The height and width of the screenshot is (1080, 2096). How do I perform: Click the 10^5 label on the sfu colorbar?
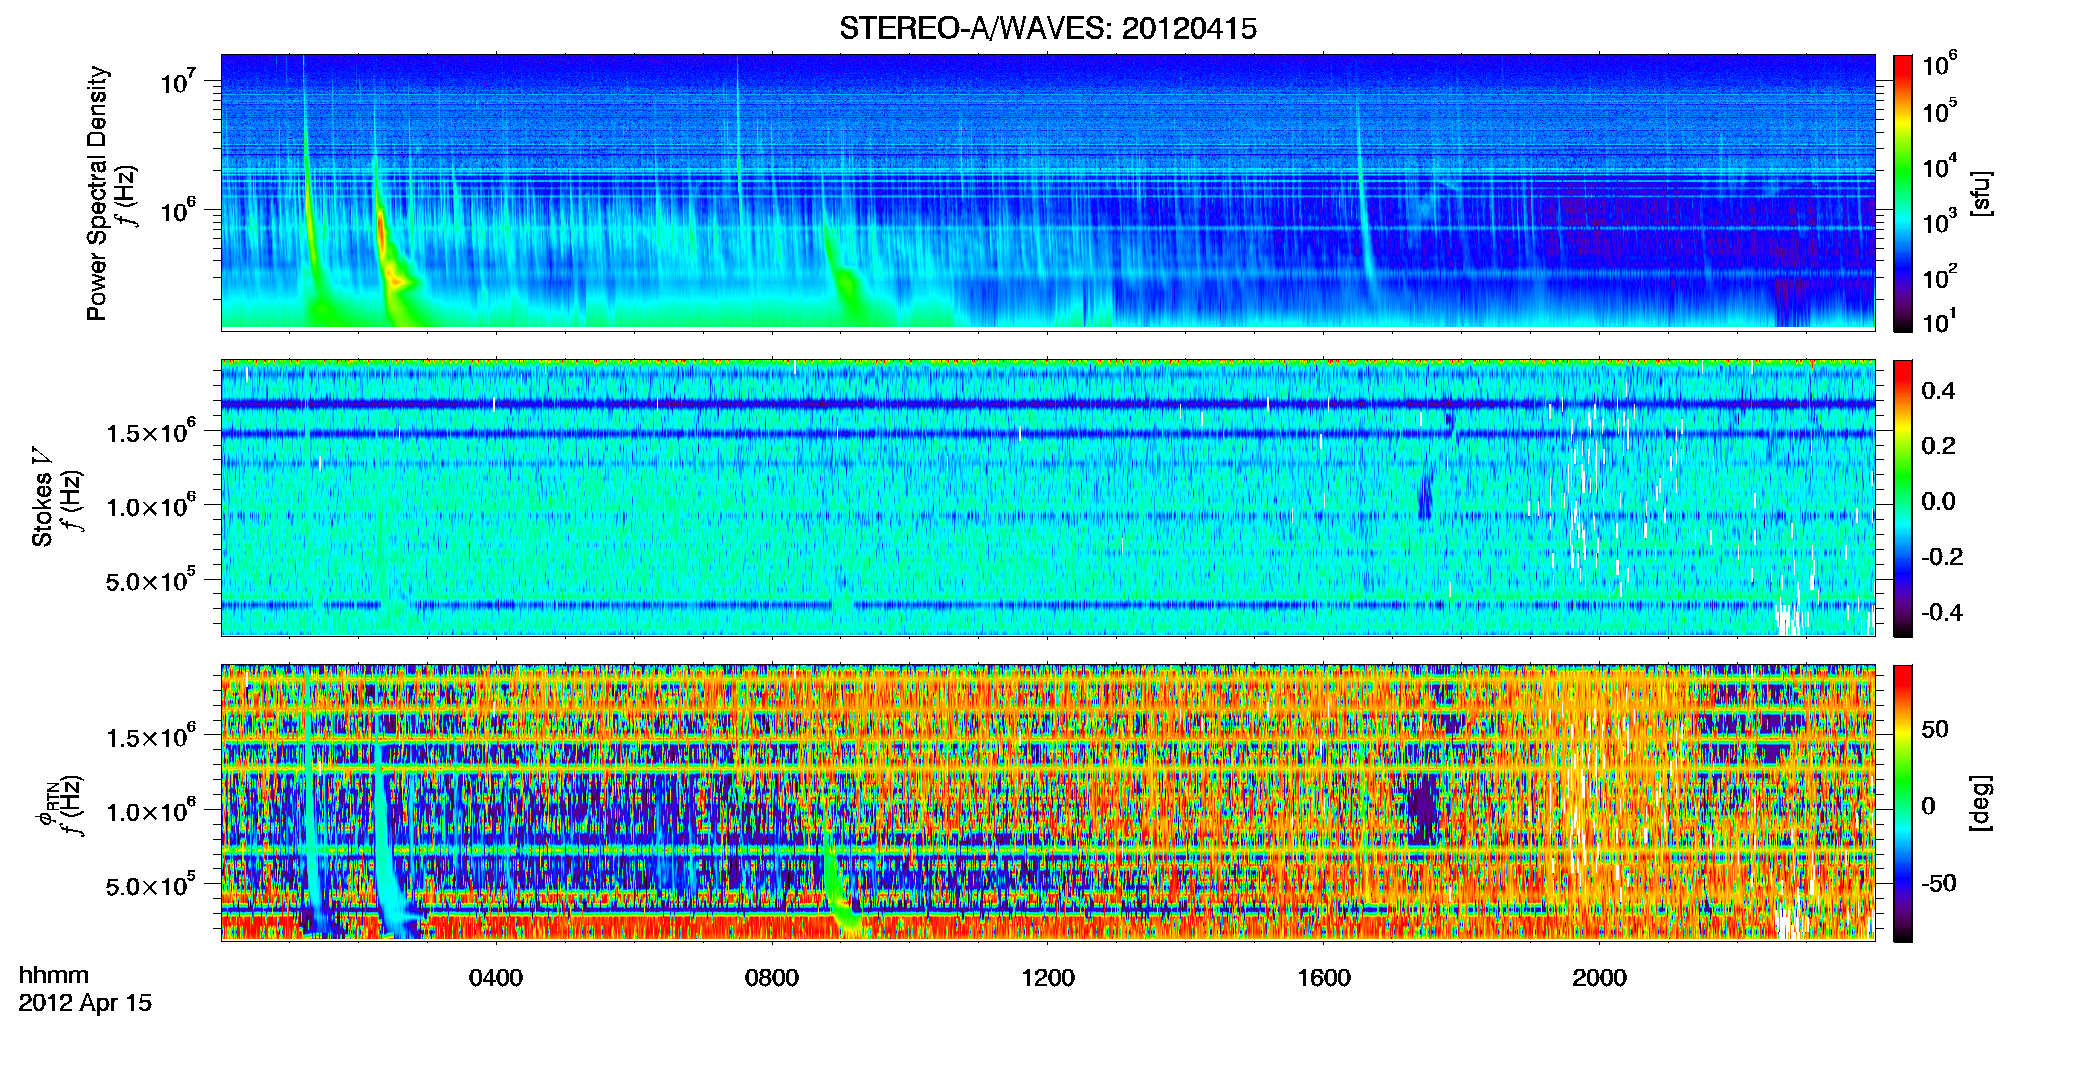point(1940,111)
